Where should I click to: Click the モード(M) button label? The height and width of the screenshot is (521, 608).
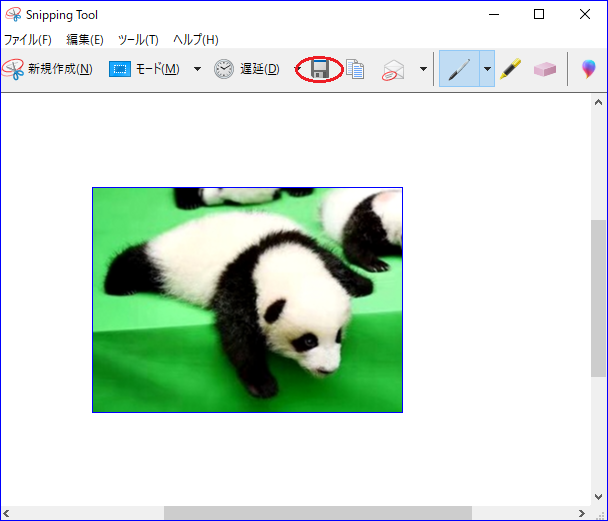[157, 69]
